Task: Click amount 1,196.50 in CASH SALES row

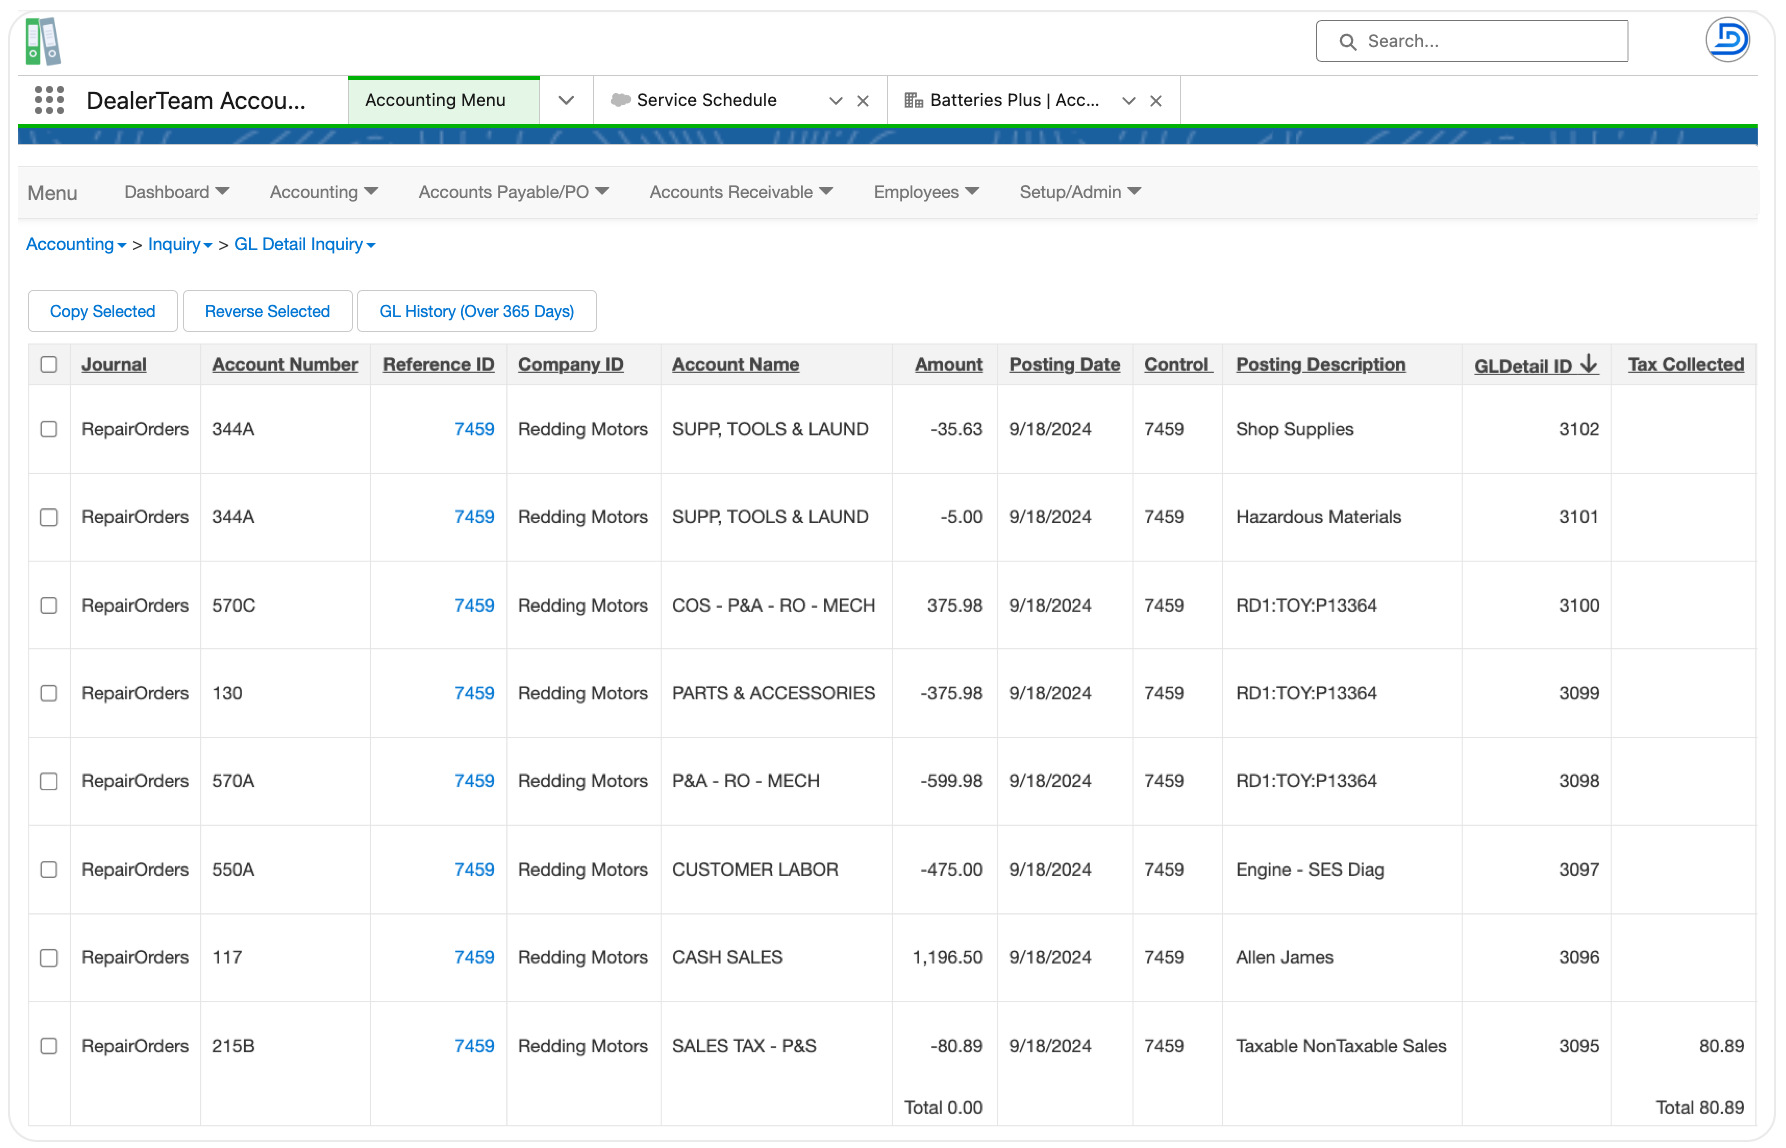Action: coord(948,957)
